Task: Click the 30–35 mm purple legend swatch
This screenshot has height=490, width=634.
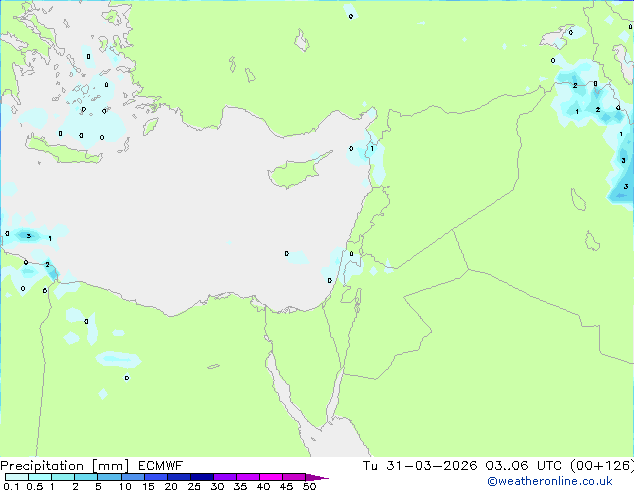Action: click(225, 477)
